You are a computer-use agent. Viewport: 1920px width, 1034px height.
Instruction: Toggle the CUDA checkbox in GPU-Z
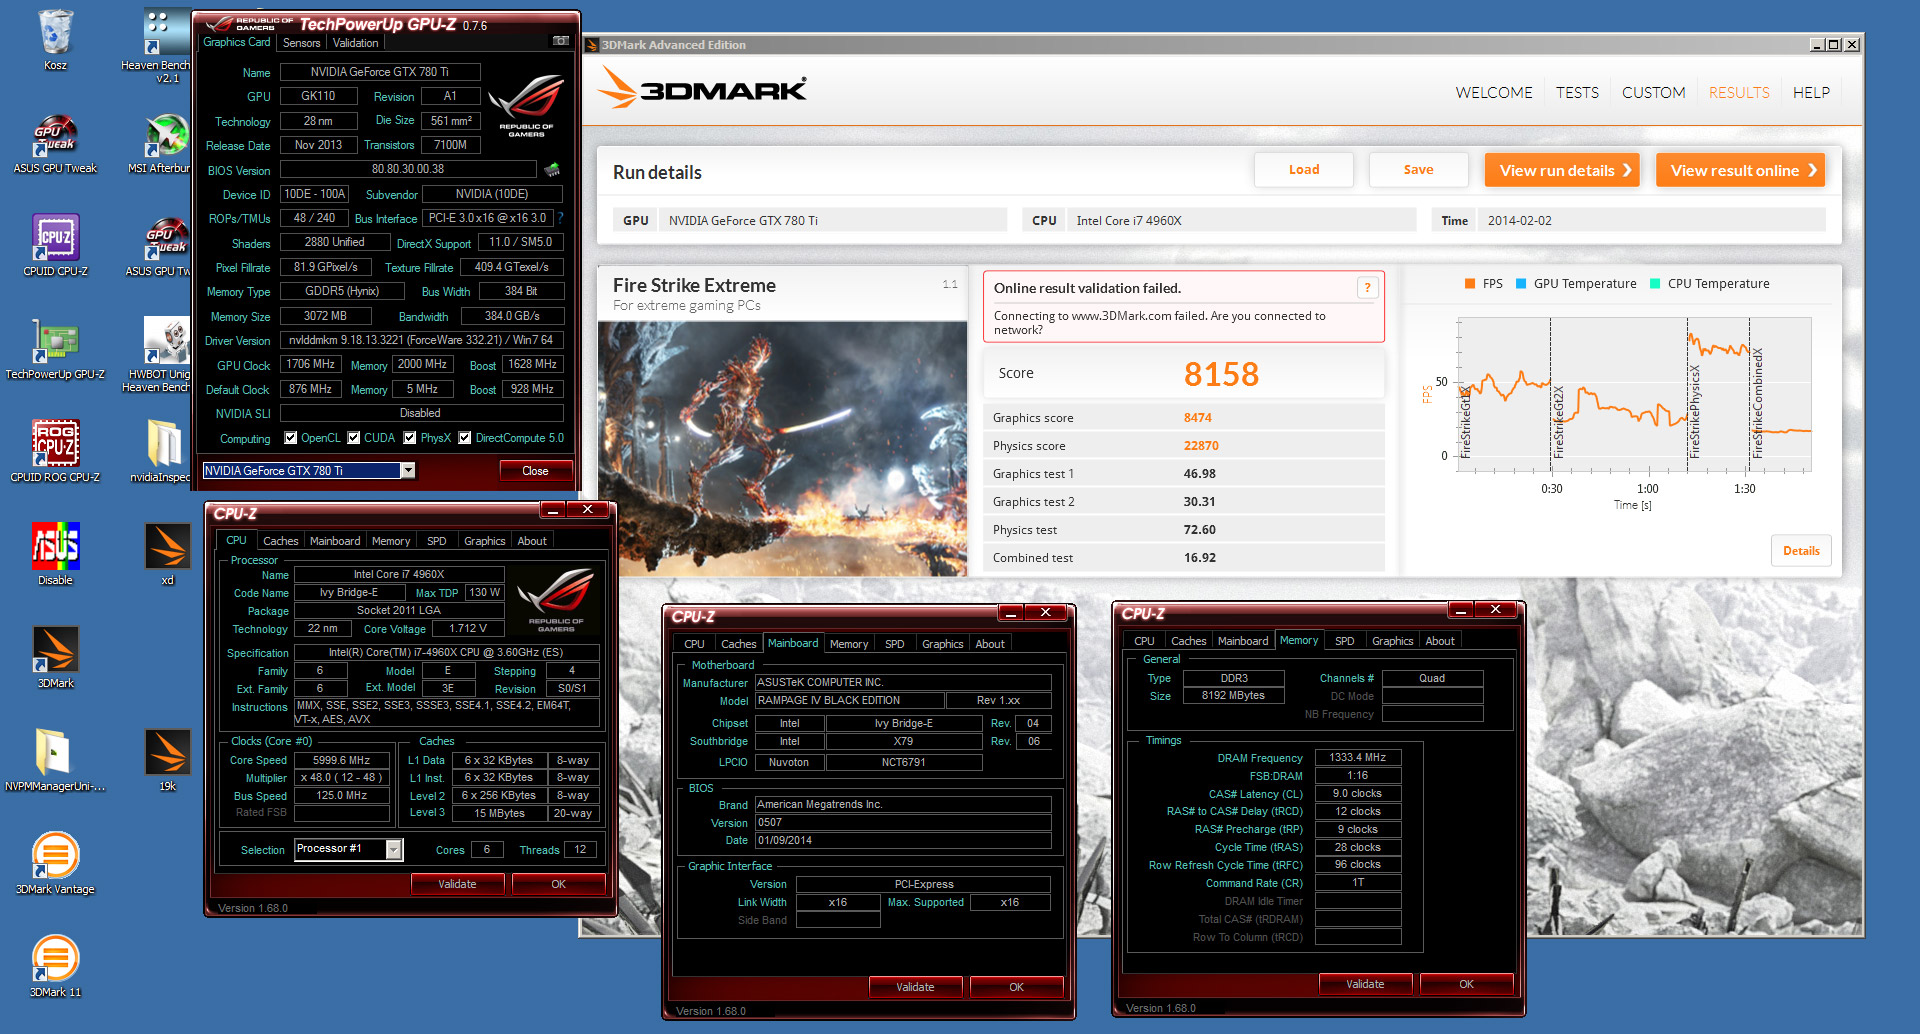tap(354, 438)
